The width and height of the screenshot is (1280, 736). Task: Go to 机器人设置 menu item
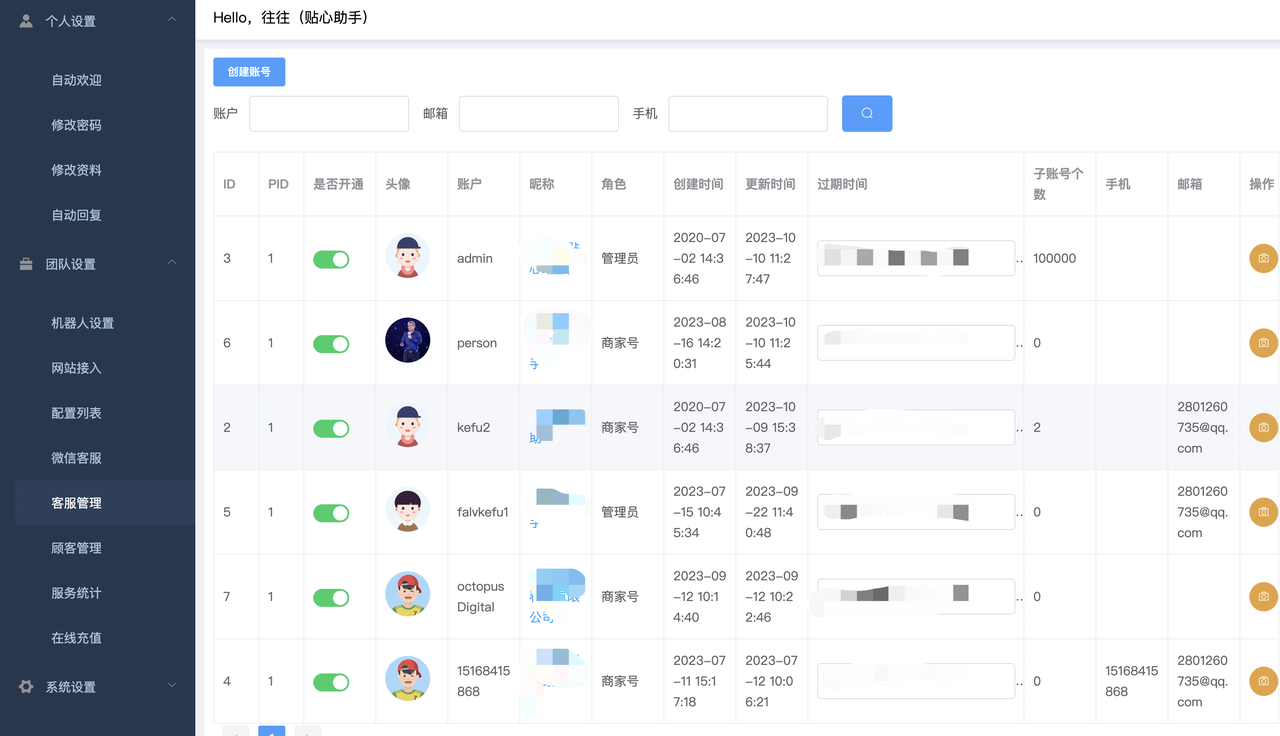tap(83, 323)
